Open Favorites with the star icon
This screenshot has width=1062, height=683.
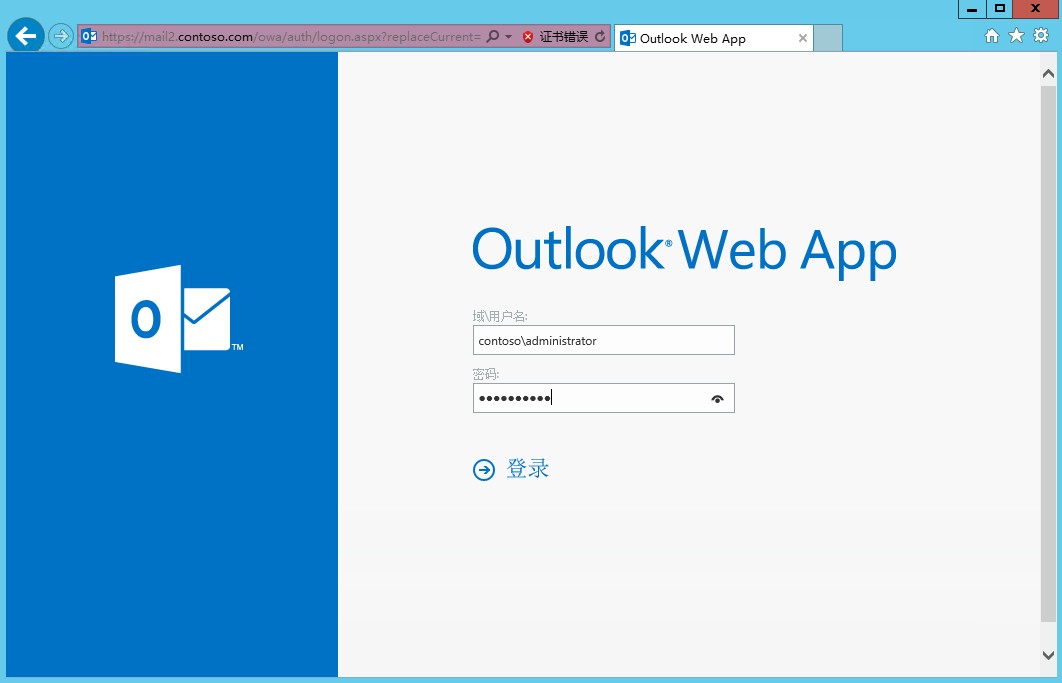[x=1016, y=36]
